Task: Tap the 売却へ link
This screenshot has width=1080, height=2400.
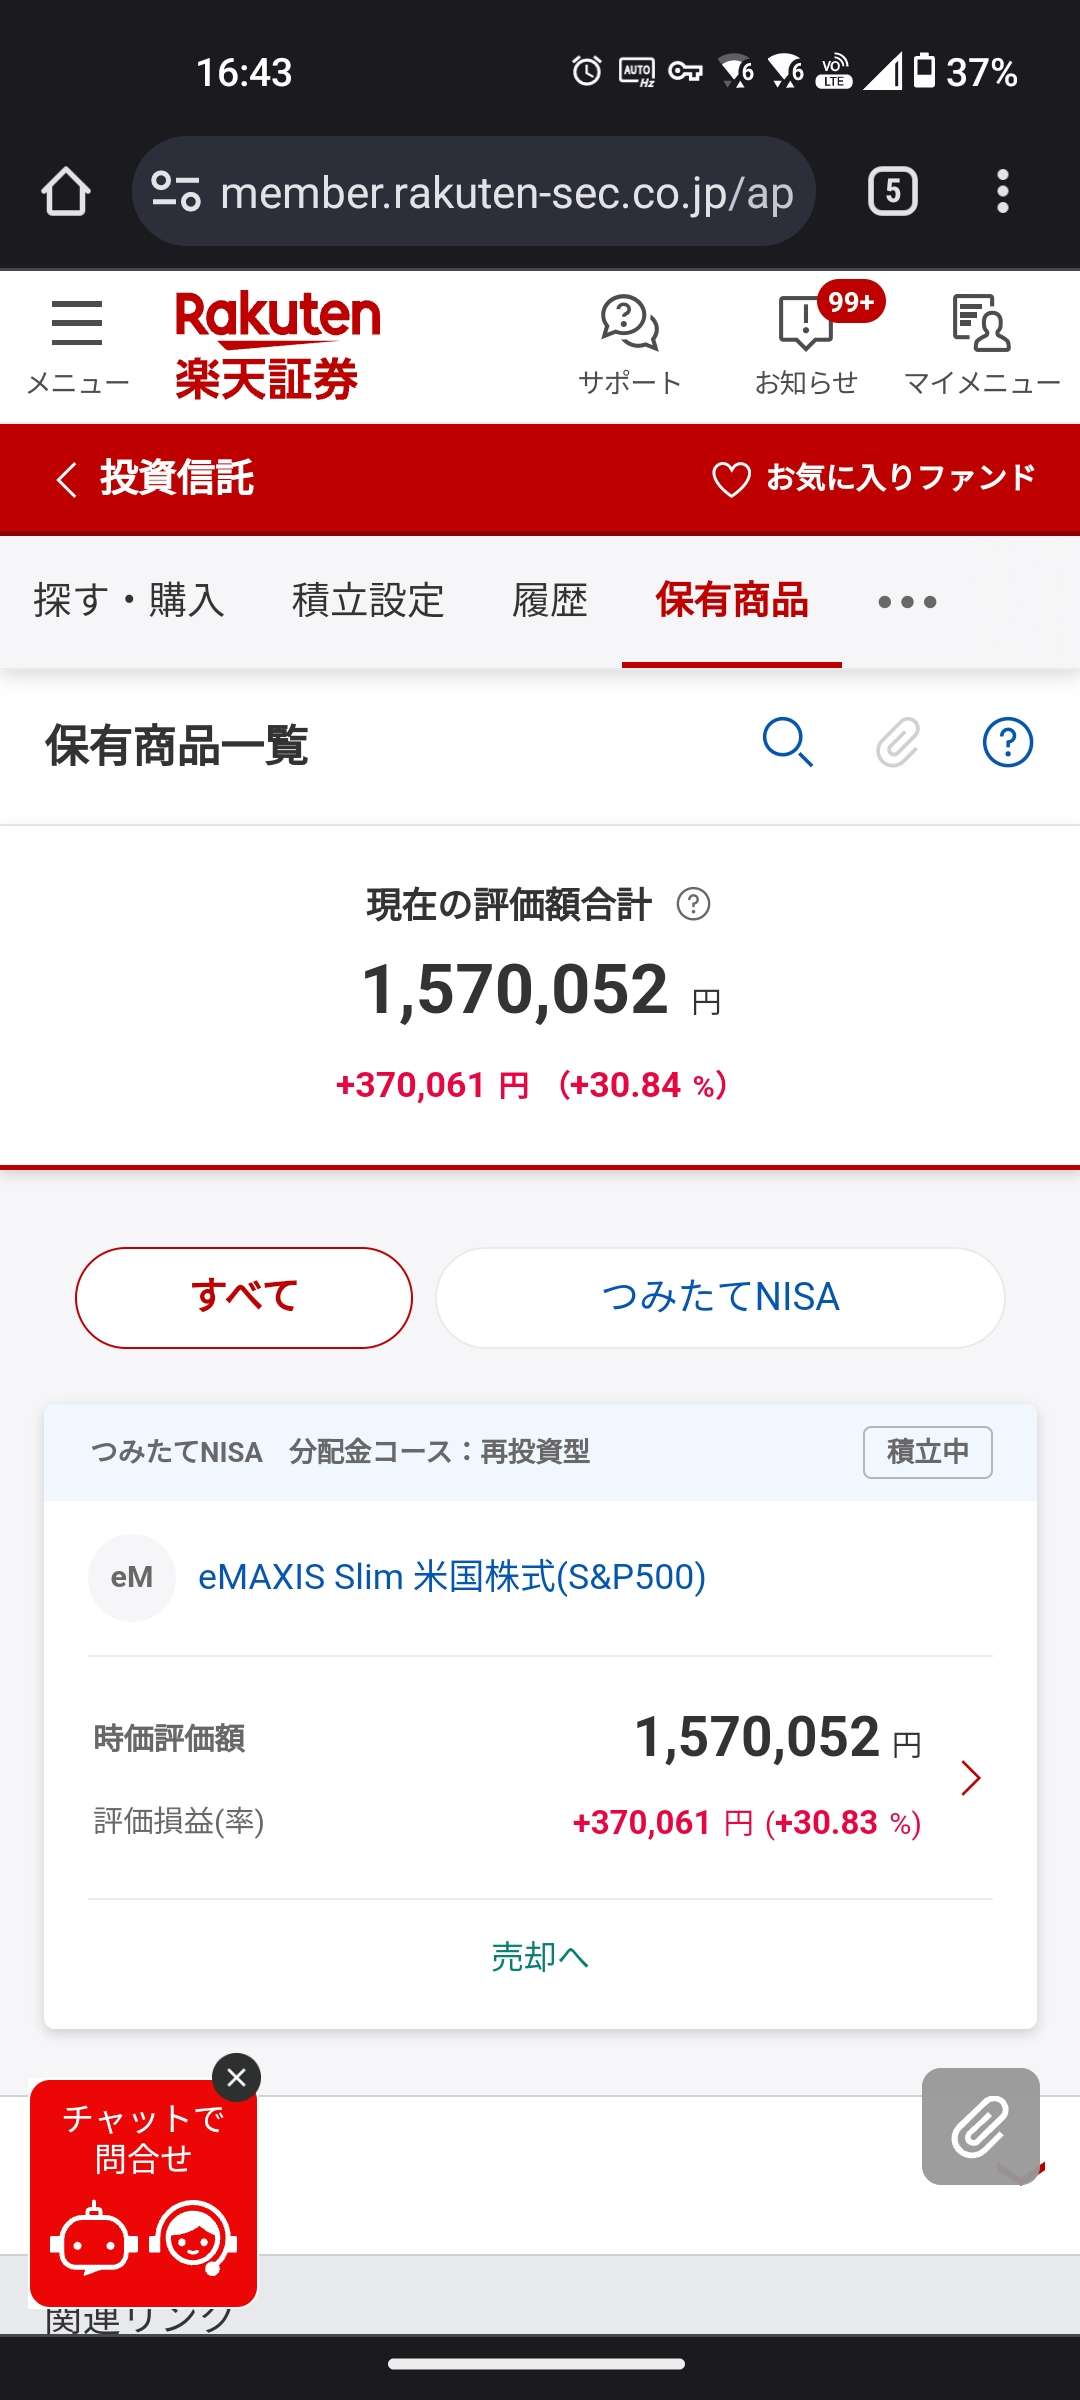Action: point(540,1957)
